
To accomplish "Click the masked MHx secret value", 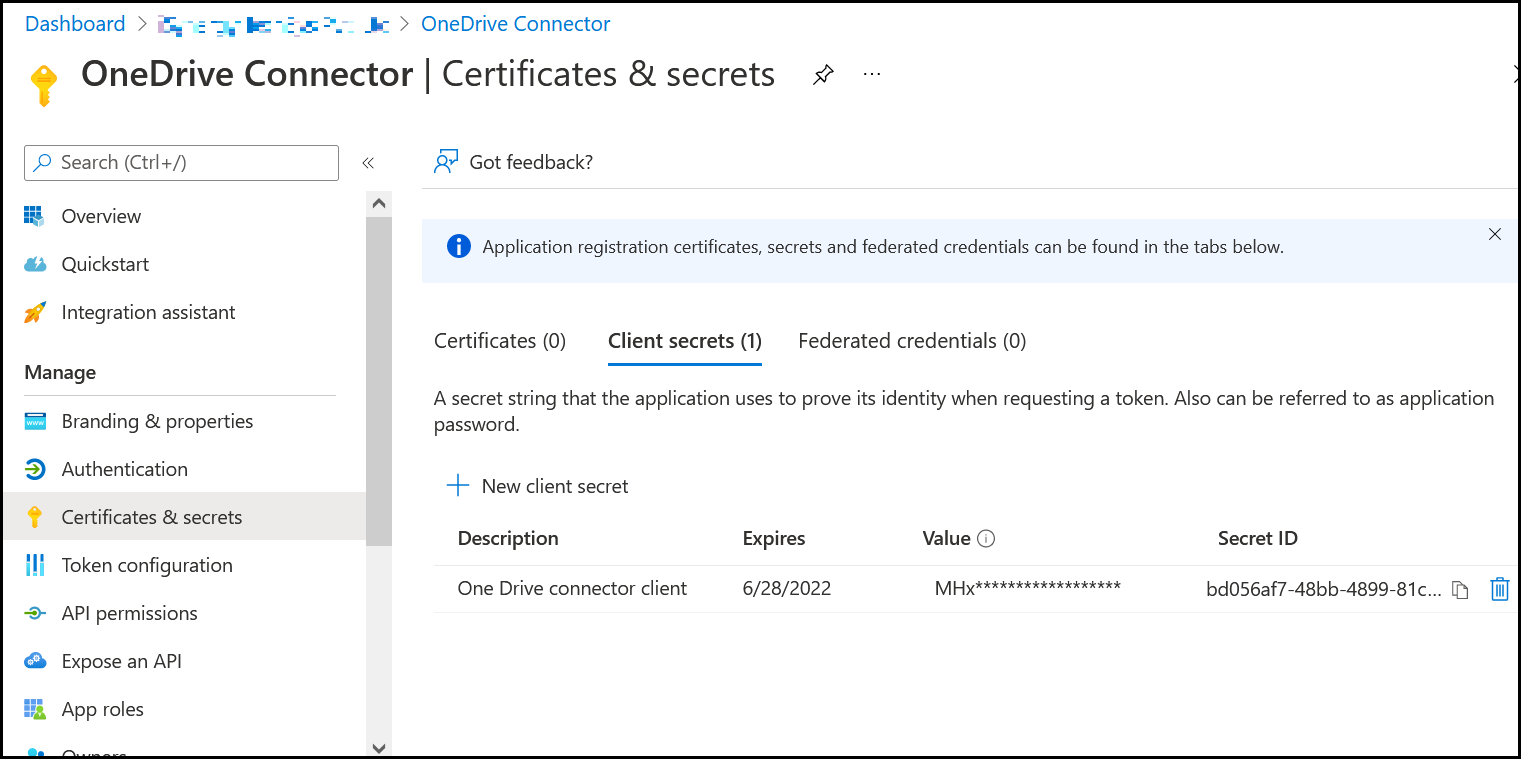I will coord(1028,589).
